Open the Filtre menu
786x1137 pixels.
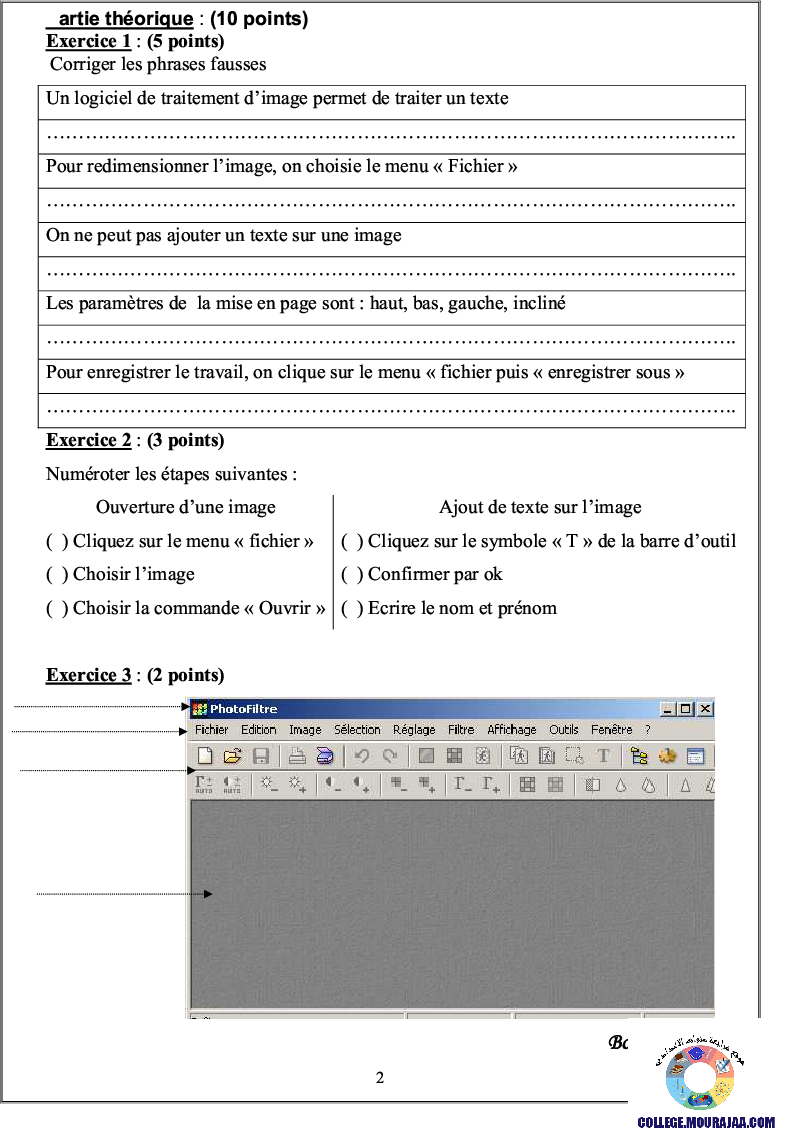pos(461,730)
